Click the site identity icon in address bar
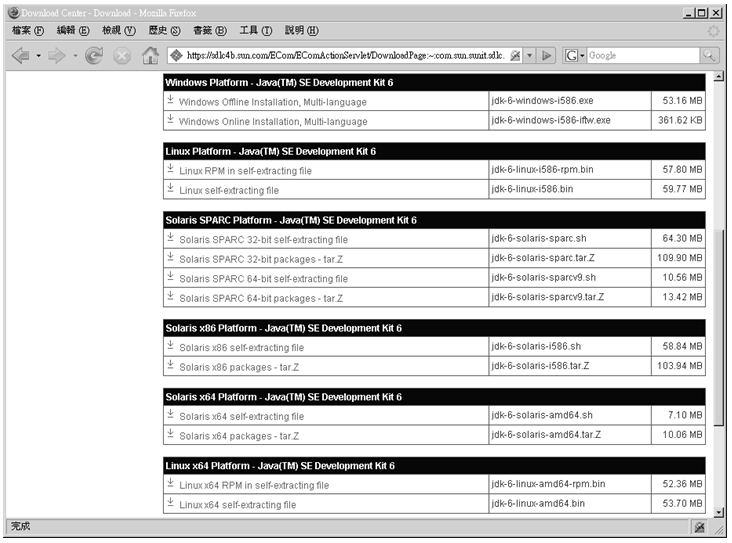Viewport: 732px width, 543px height. [176, 56]
